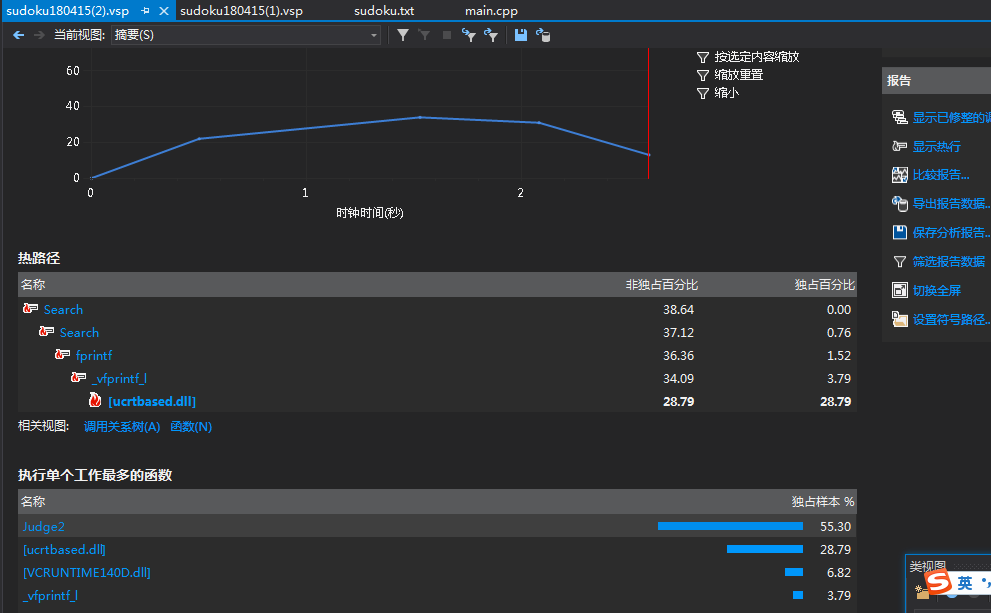Click the Judge2 function link
Image resolution: width=991 pixels, height=613 pixels.
[43, 526]
